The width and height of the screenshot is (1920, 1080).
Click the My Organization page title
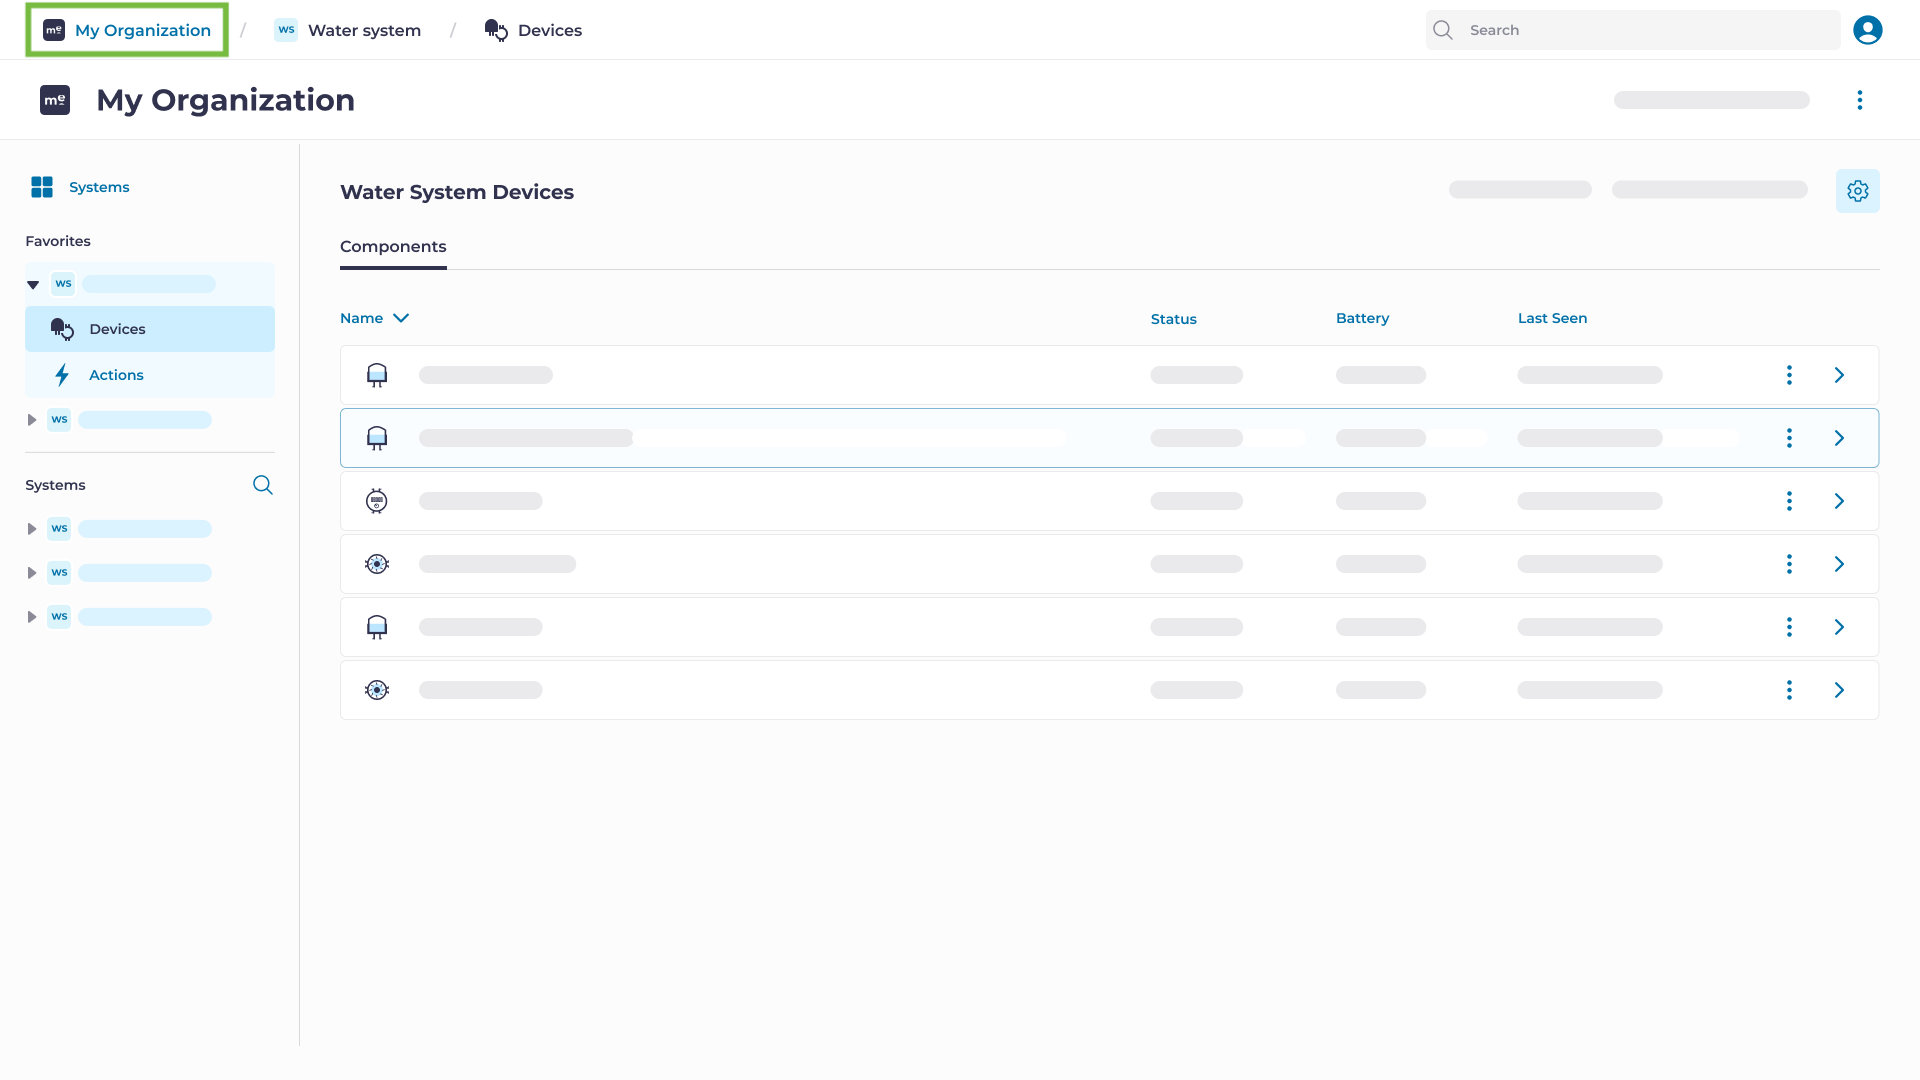click(x=225, y=100)
